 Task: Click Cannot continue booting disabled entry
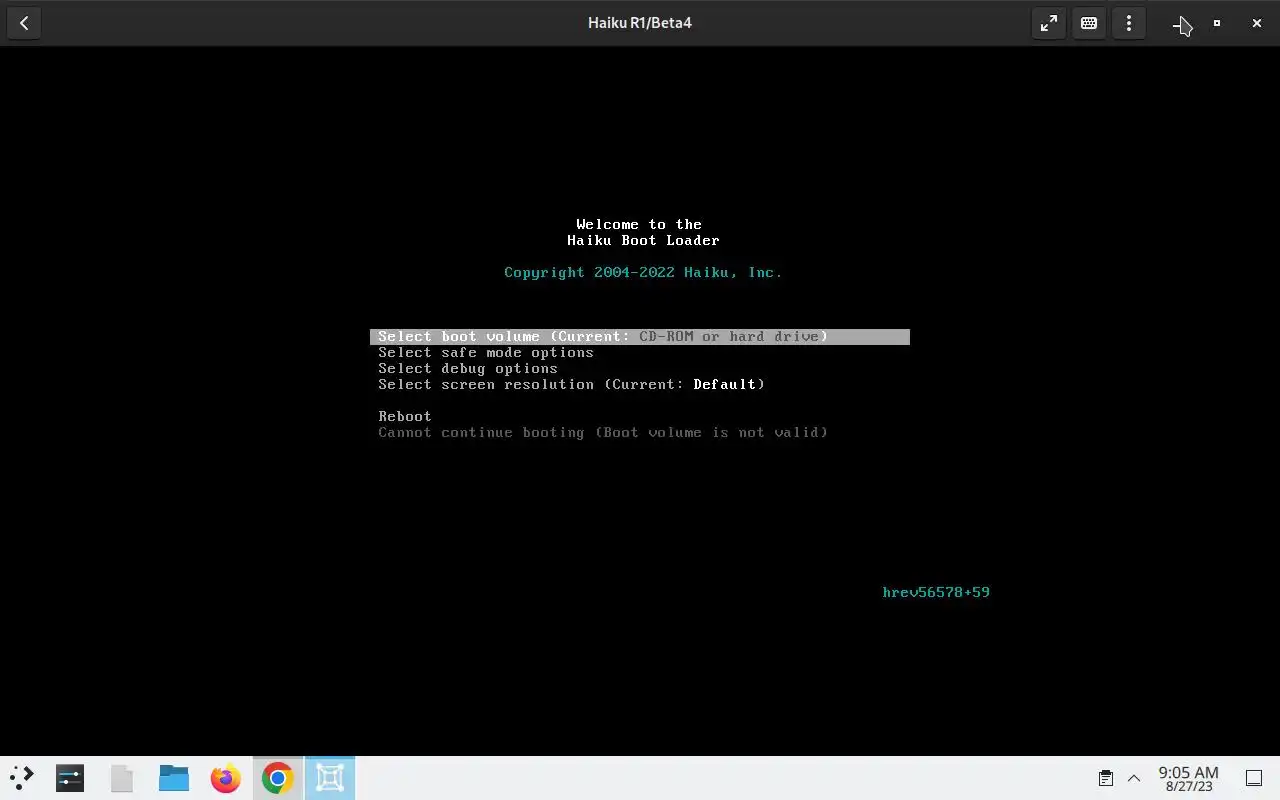[x=603, y=433]
